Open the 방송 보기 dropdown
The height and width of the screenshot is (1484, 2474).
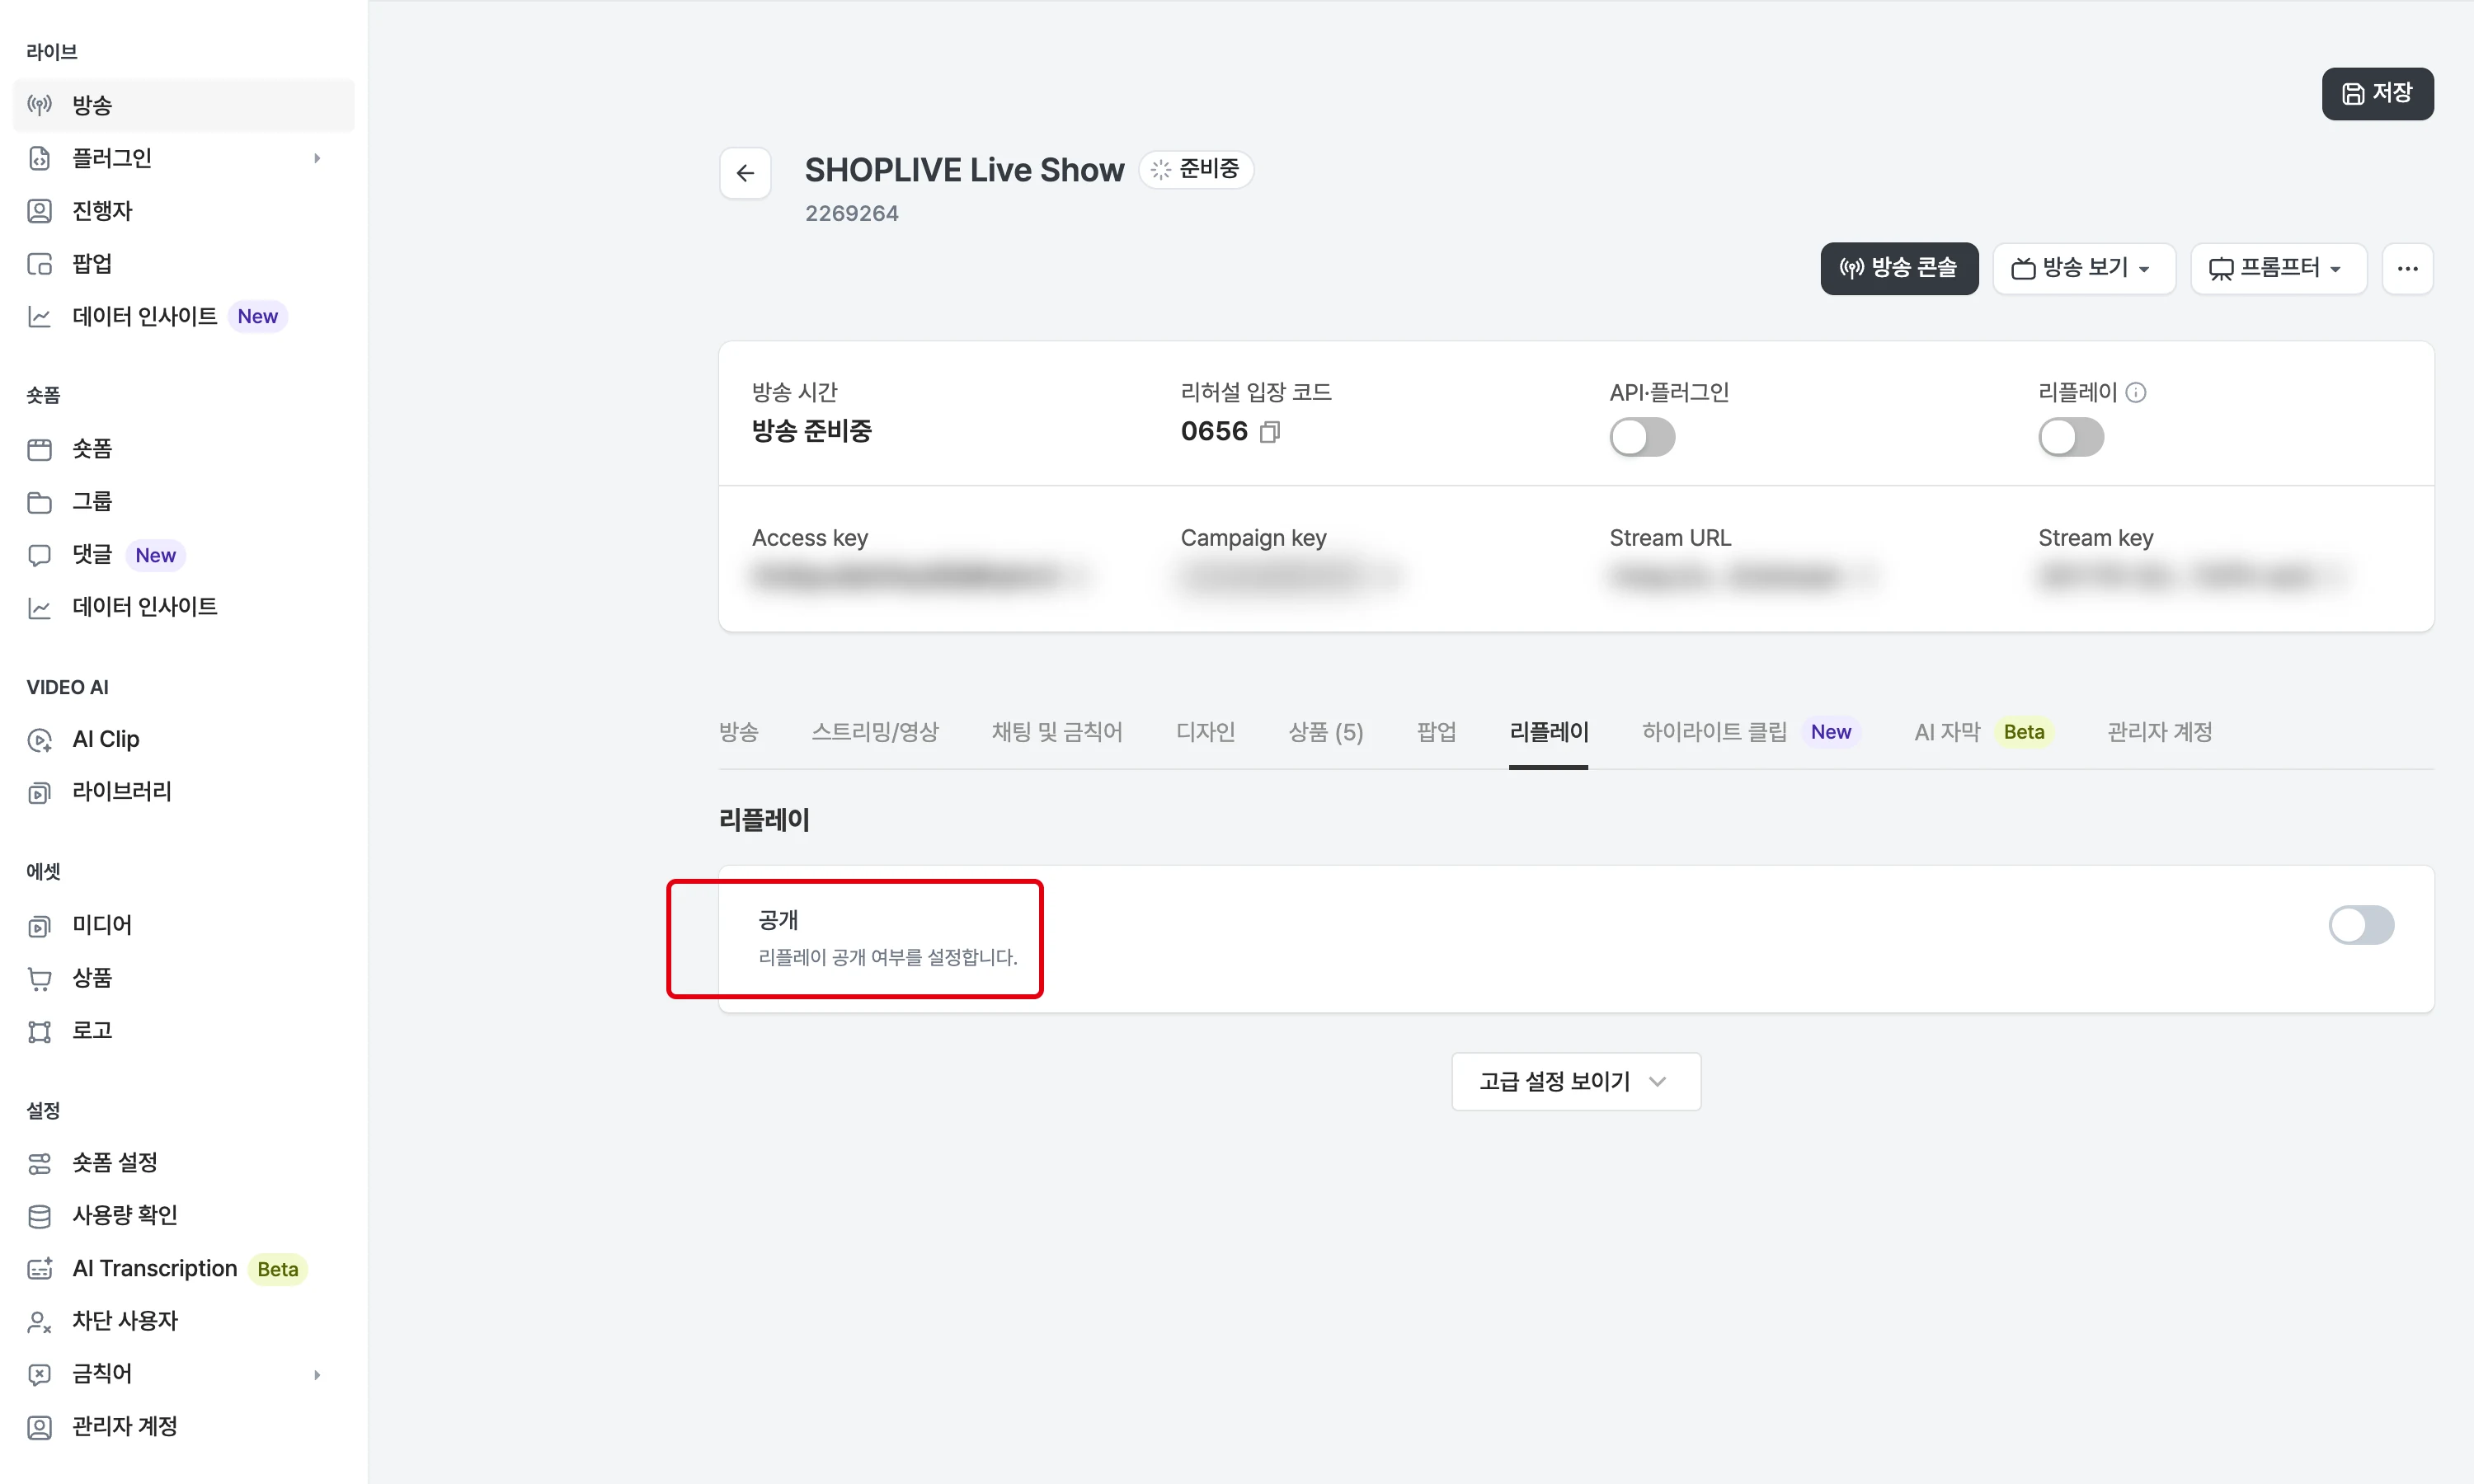[2083, 268]
